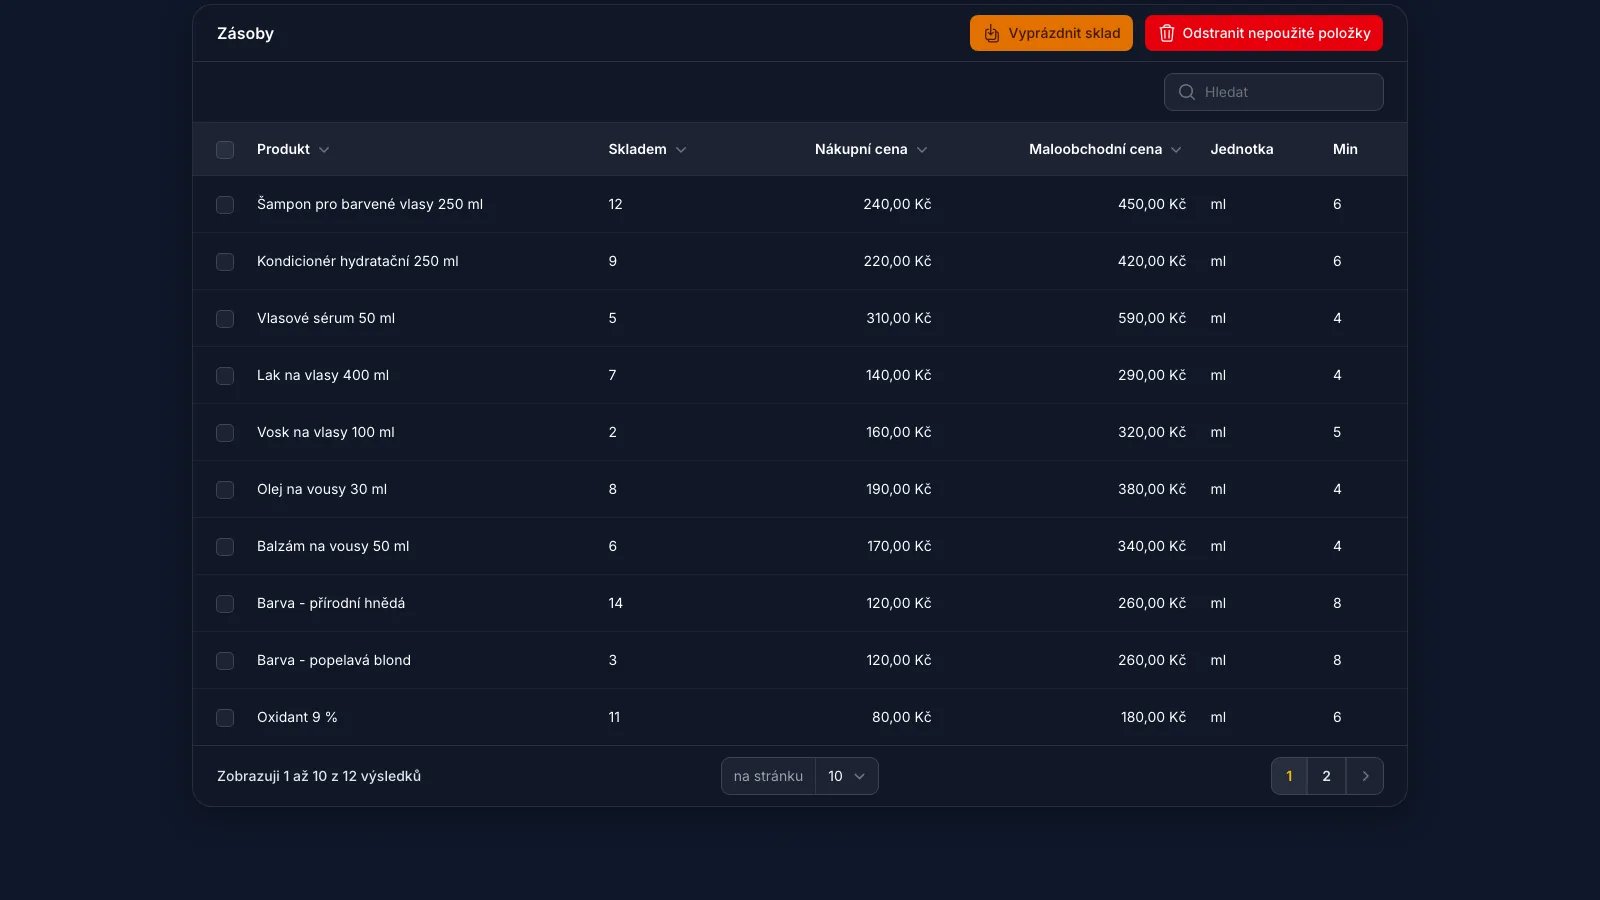Viewport: 1600px width, 900px height.
Task: Click the Min column header
Action: click(1345, 149)
